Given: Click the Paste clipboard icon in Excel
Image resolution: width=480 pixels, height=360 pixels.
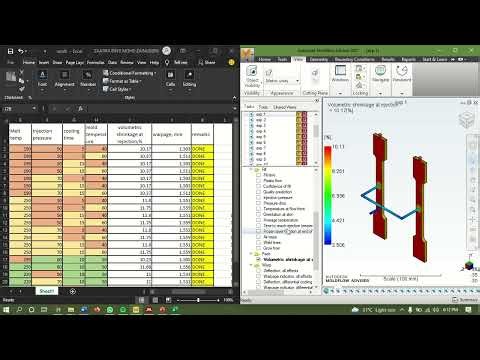Looking at the screenshot, I should [x=11, y=78].
